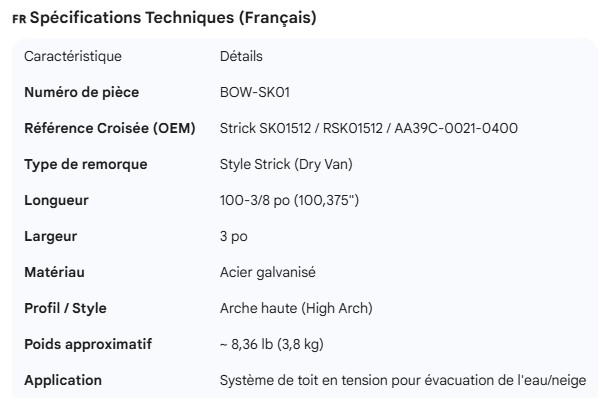The width and height of the screenshot is (607, 400).
Task: Click the Système de toit en tension description
Action: 402,380
